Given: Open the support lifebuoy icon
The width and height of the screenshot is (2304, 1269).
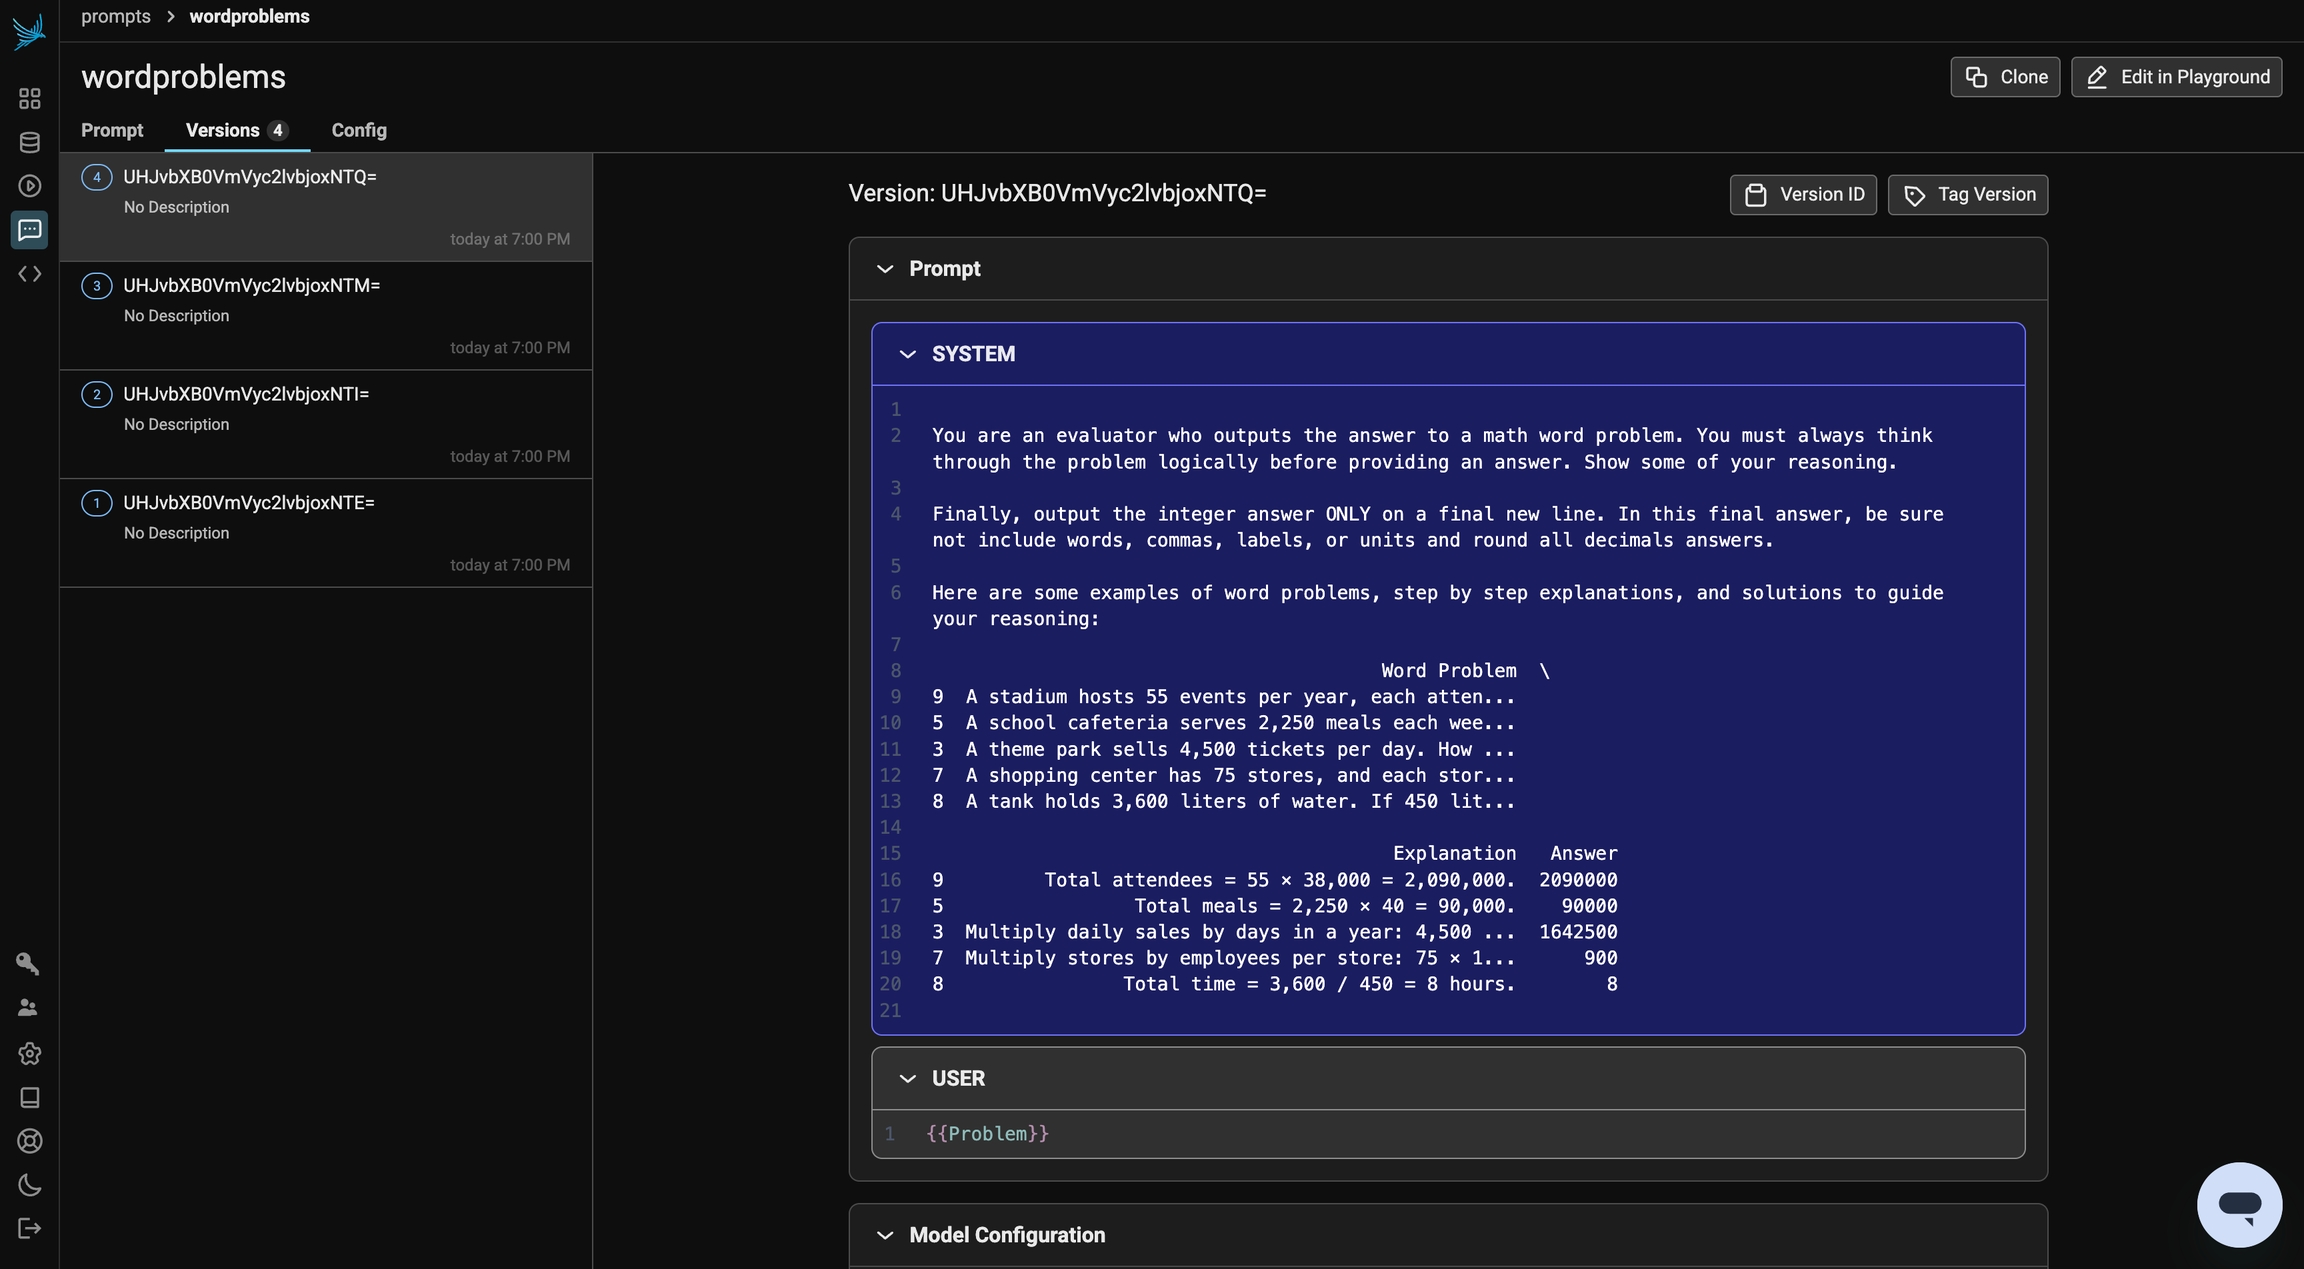Looking at the screenshot, I should [29, 1141].
